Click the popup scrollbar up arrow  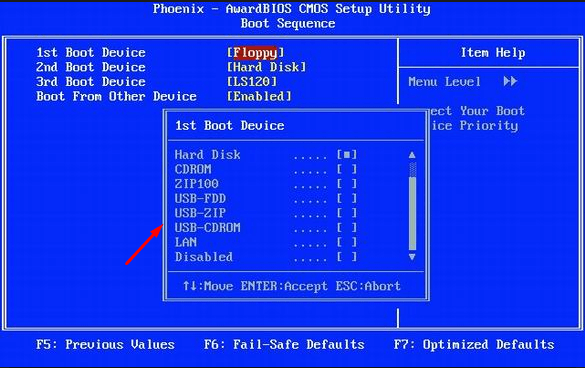click(x=412, y=155)
